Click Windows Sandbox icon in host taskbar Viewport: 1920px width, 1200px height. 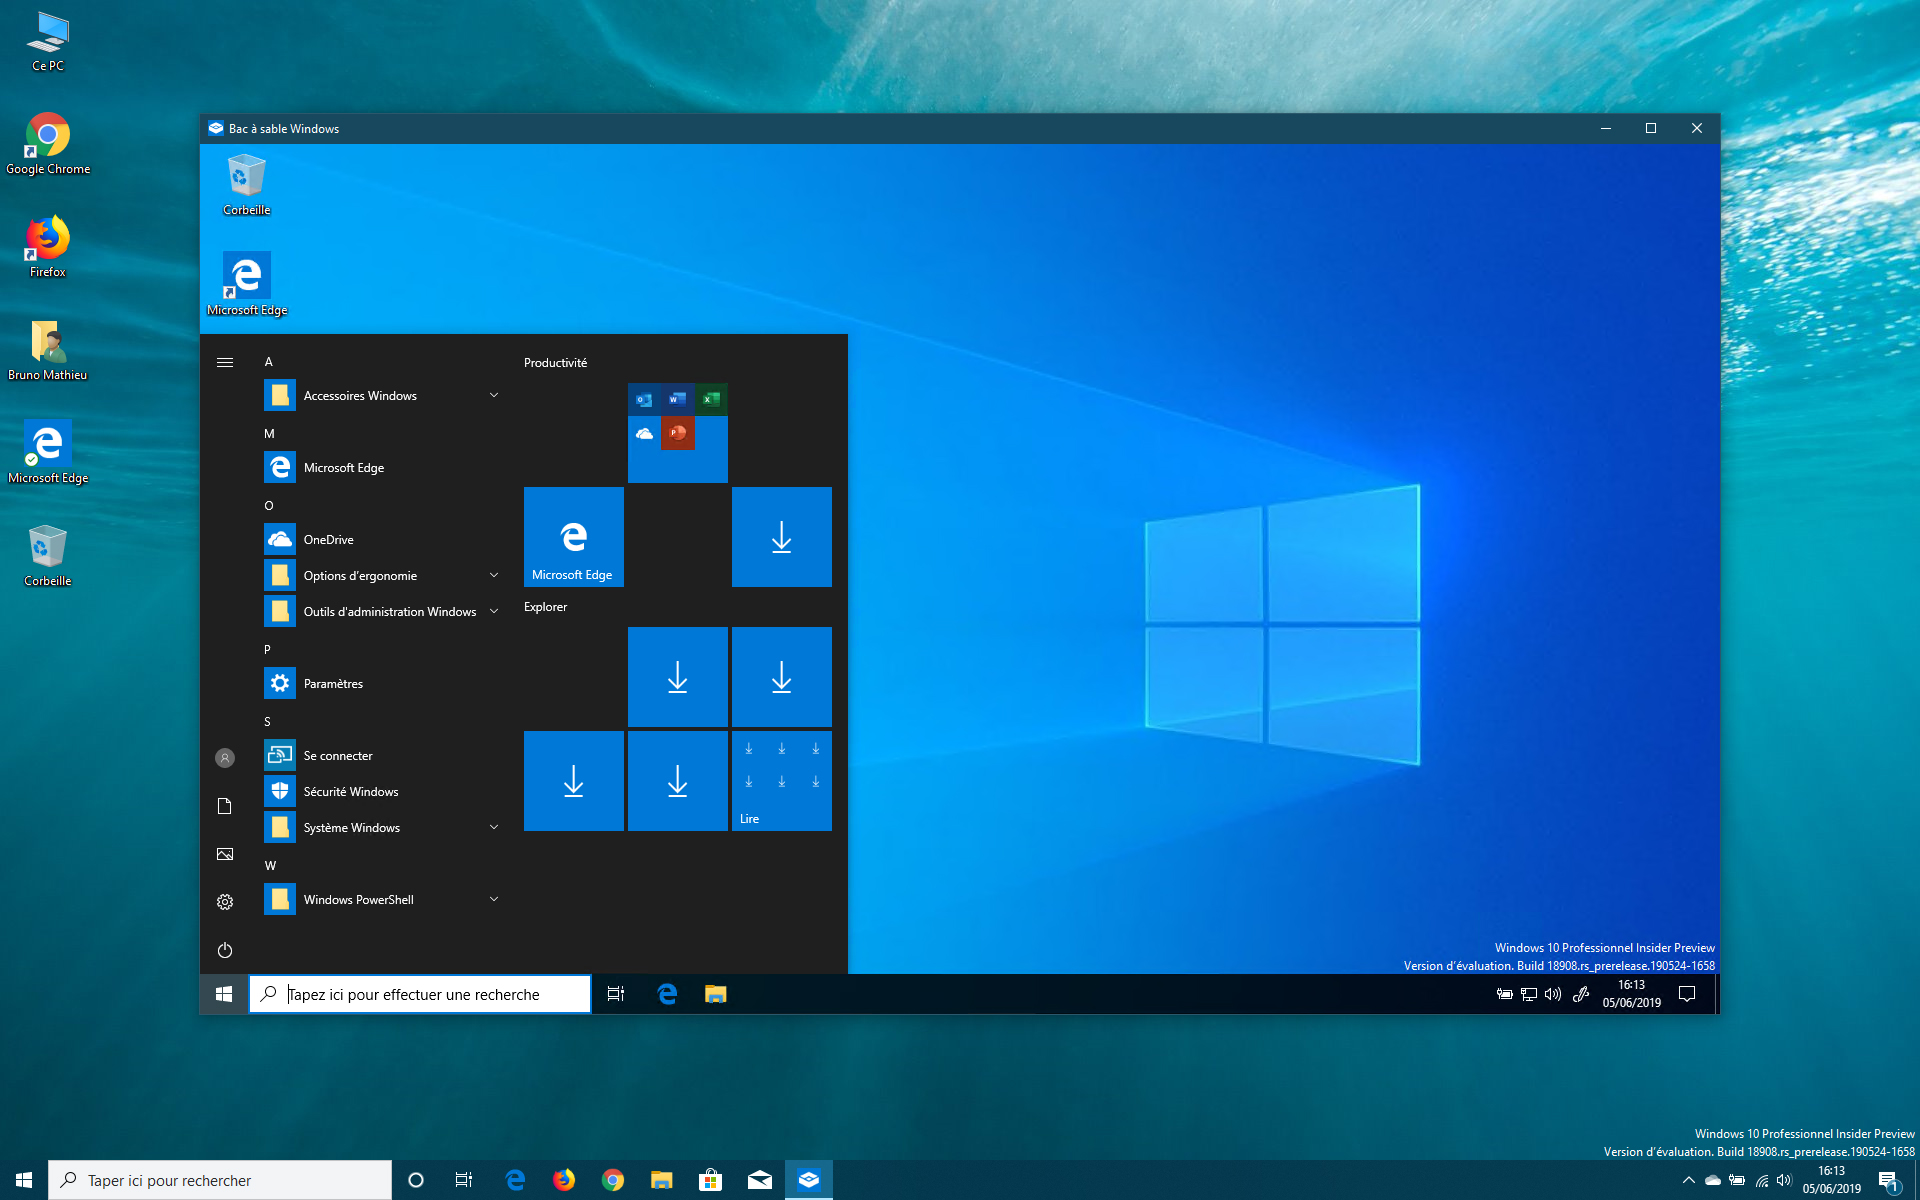[x=809, y=1180]
